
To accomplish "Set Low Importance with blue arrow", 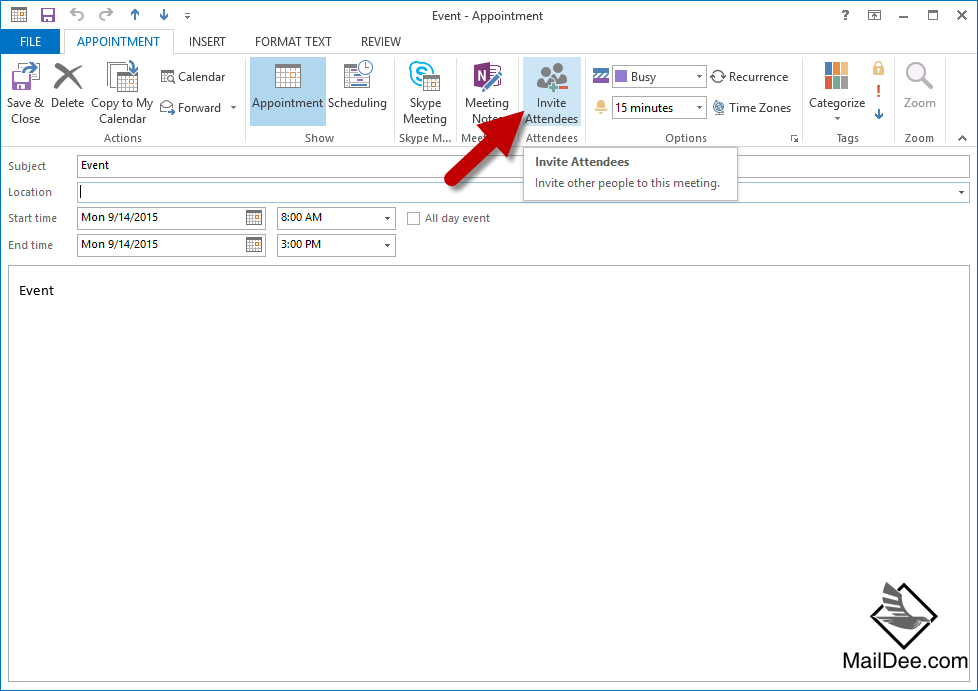I will [878, 114].
